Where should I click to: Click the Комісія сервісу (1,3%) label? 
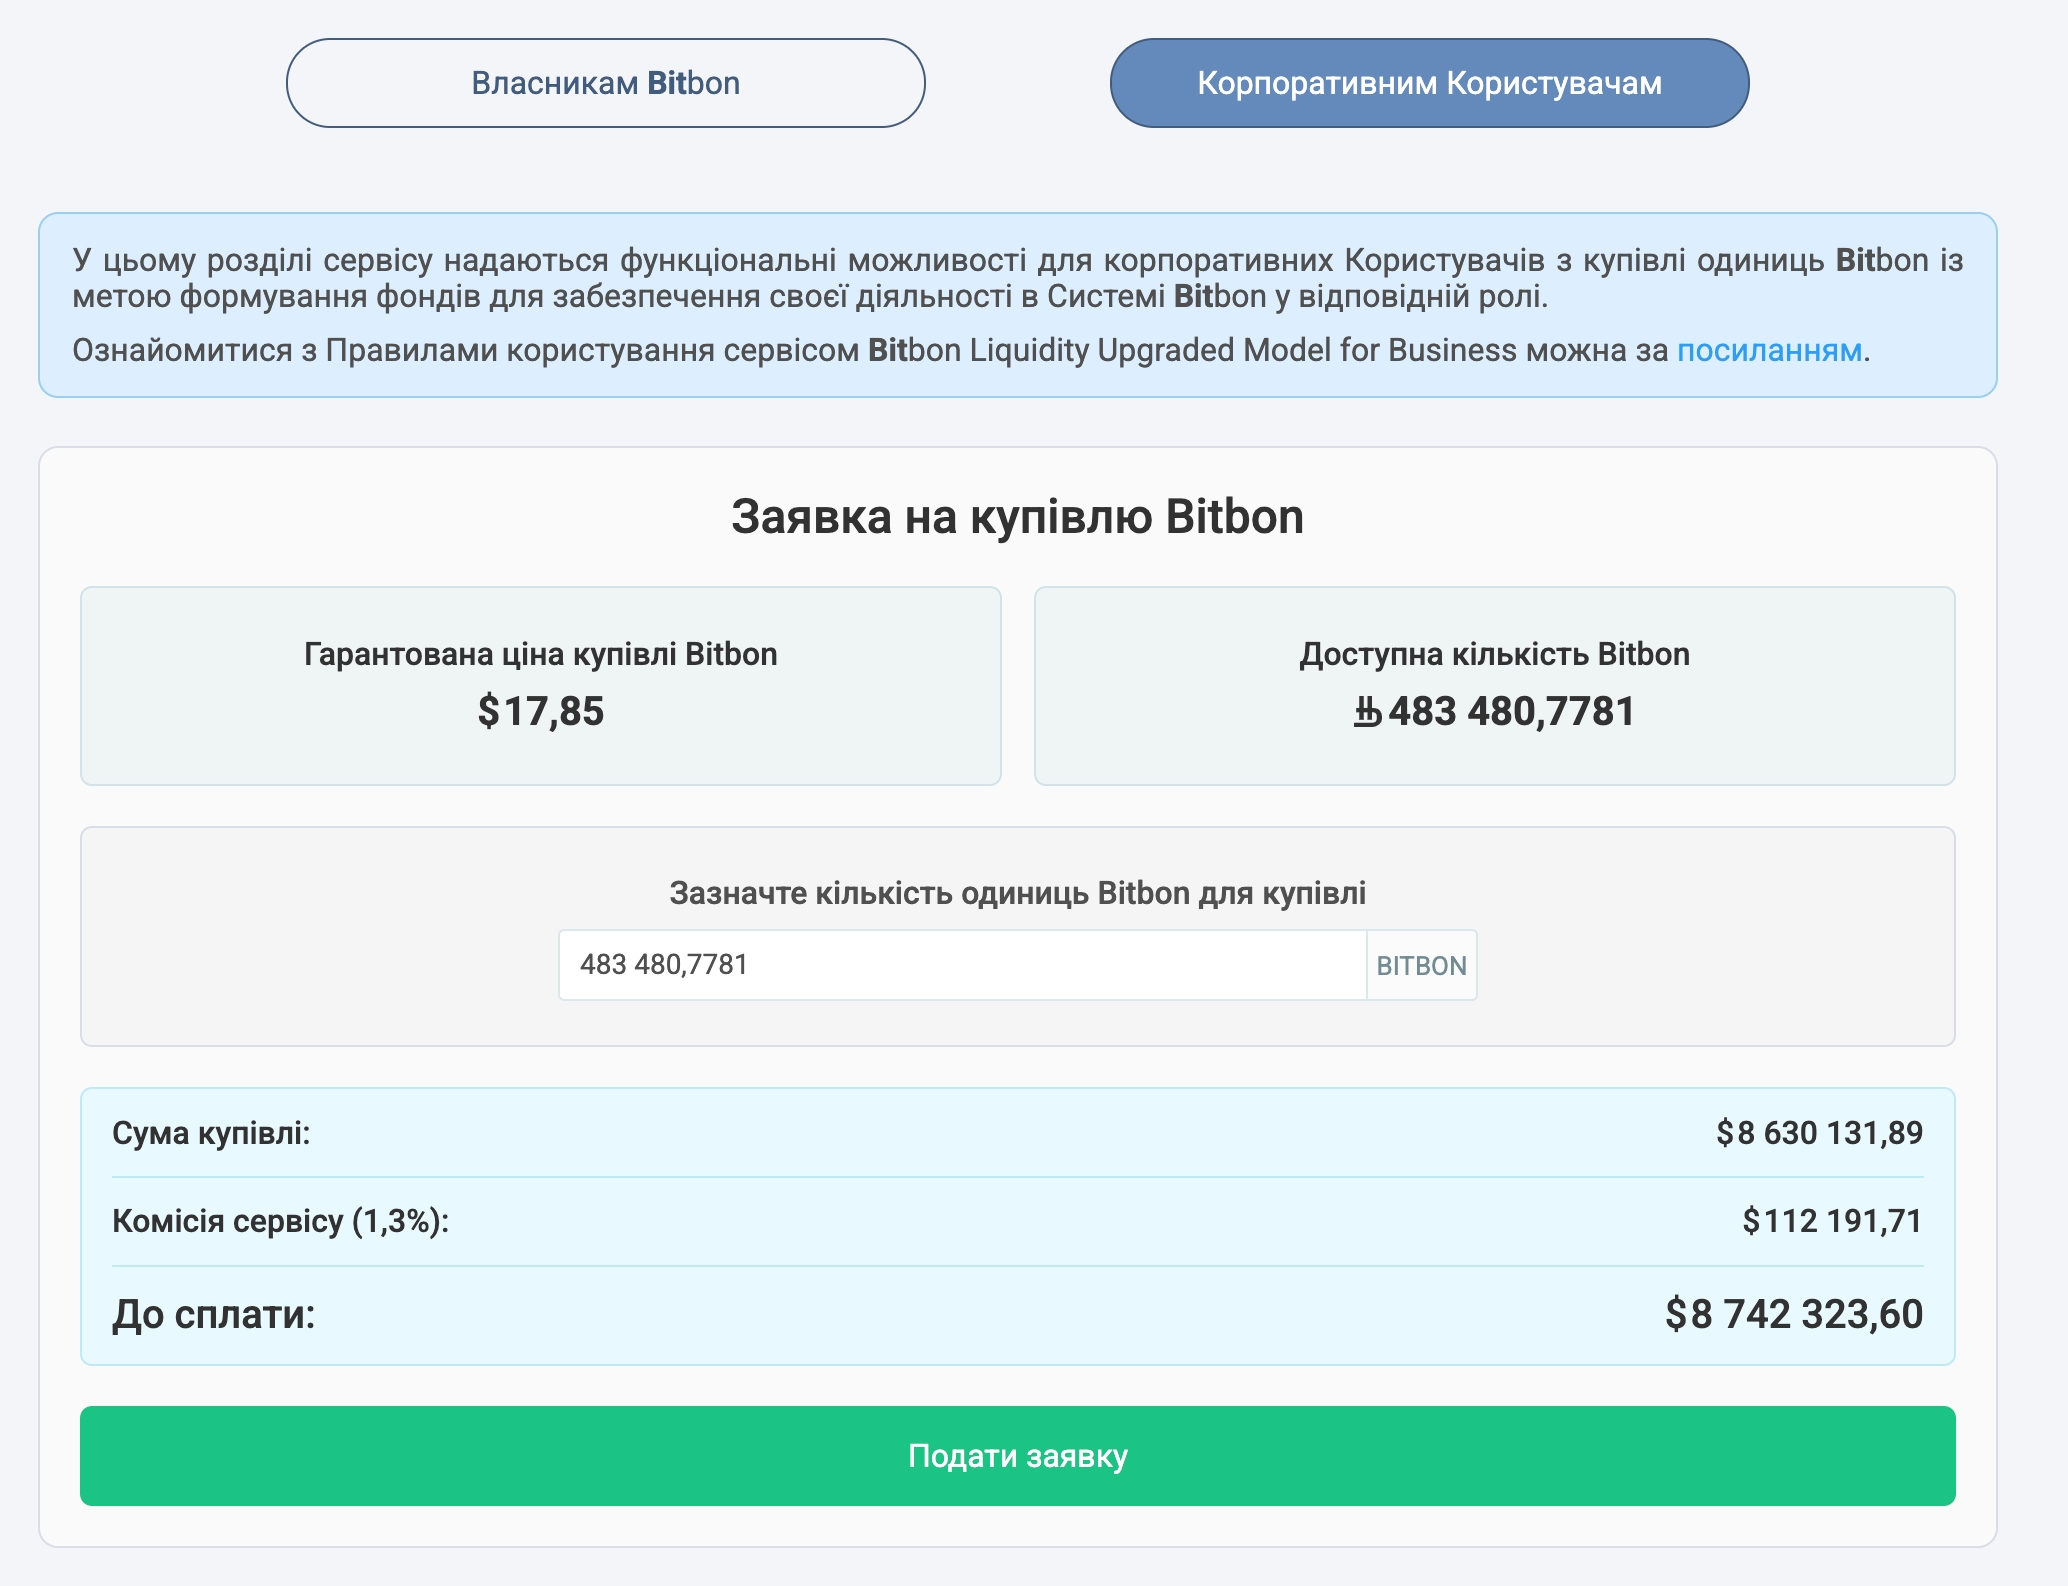pos(280,1221)
